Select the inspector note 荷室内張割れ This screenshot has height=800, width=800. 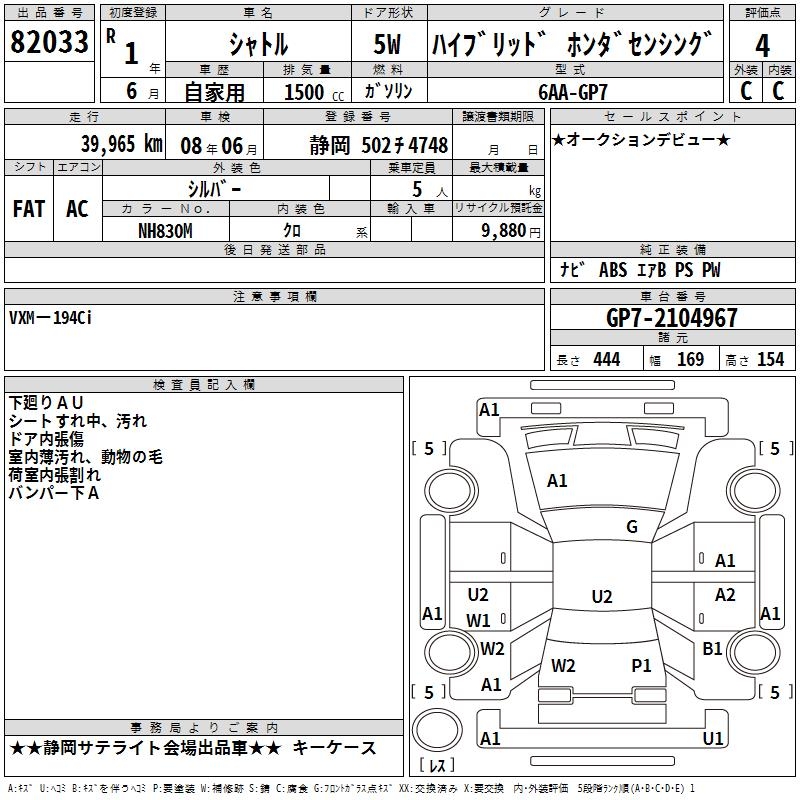pyautogui.click(x=55, y=474)
